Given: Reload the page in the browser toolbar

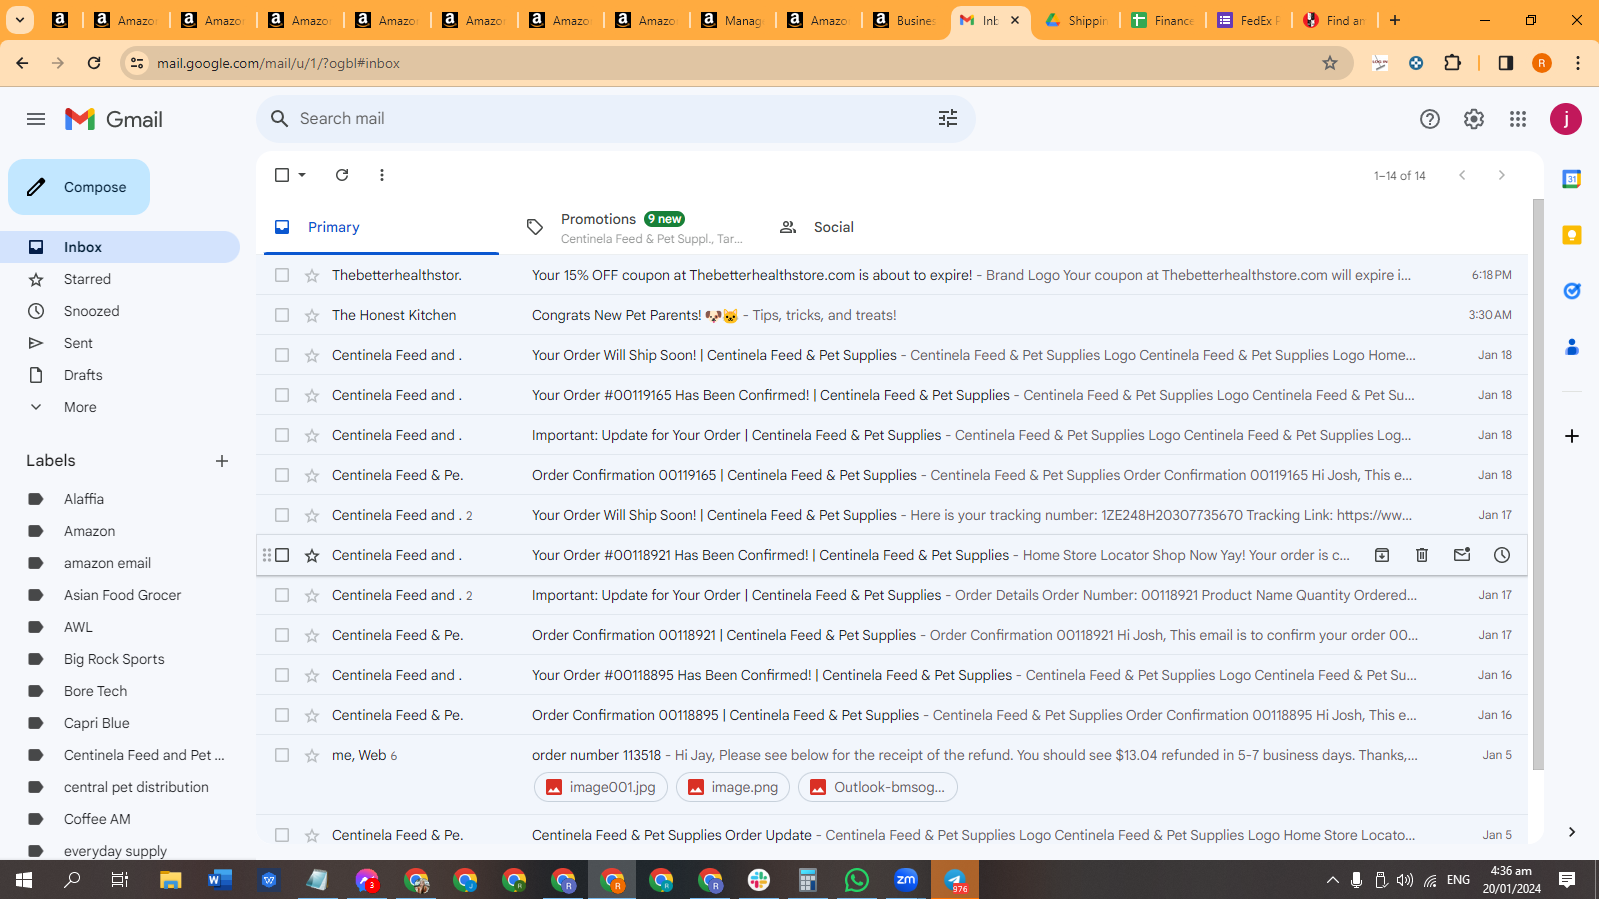Looking at the screenshot, I should coord(94,63).
